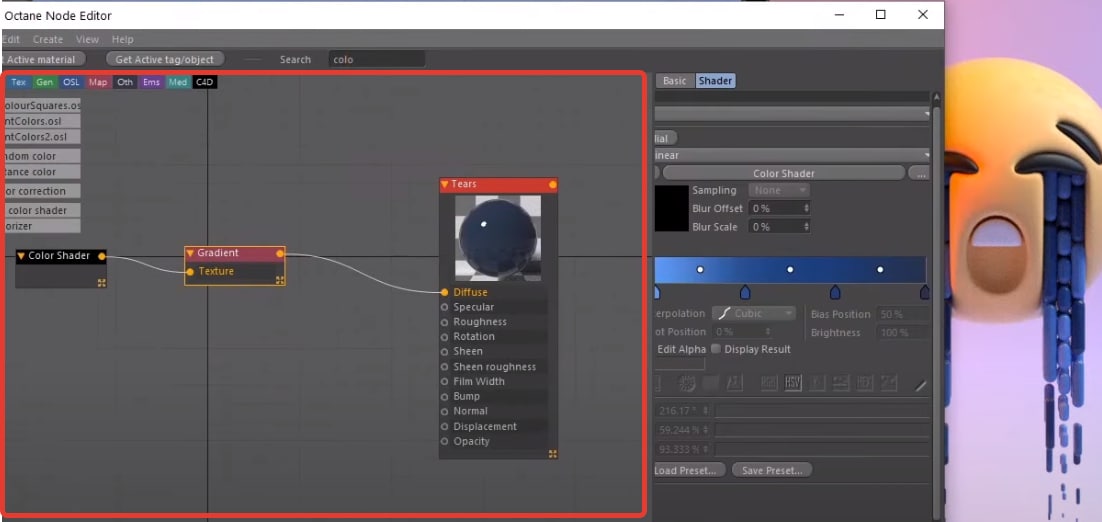The image size is (1102, 522).
Task: Click the Tears node resize corner icon
Action: point(552,454)
